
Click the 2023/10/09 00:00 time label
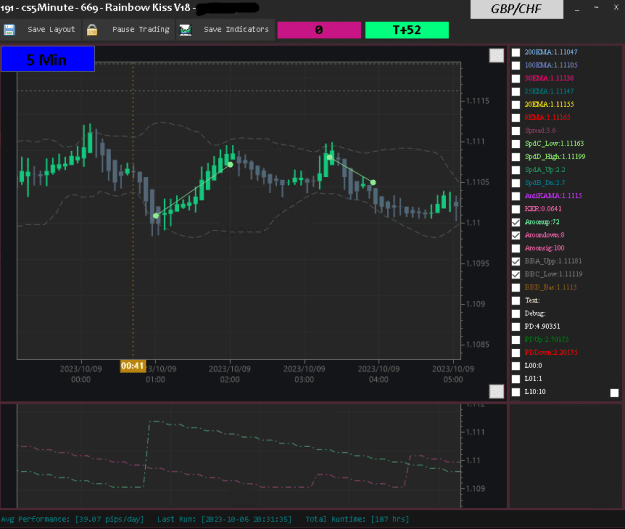(81, 374)
